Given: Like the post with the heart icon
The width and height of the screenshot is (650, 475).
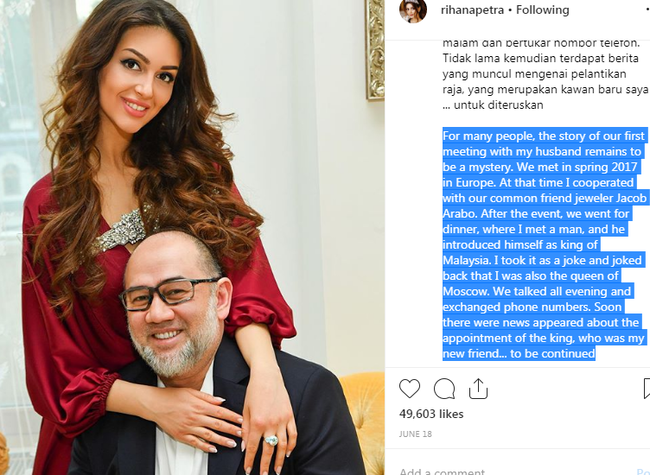Looking at the screenshot, I should (410, 389).
